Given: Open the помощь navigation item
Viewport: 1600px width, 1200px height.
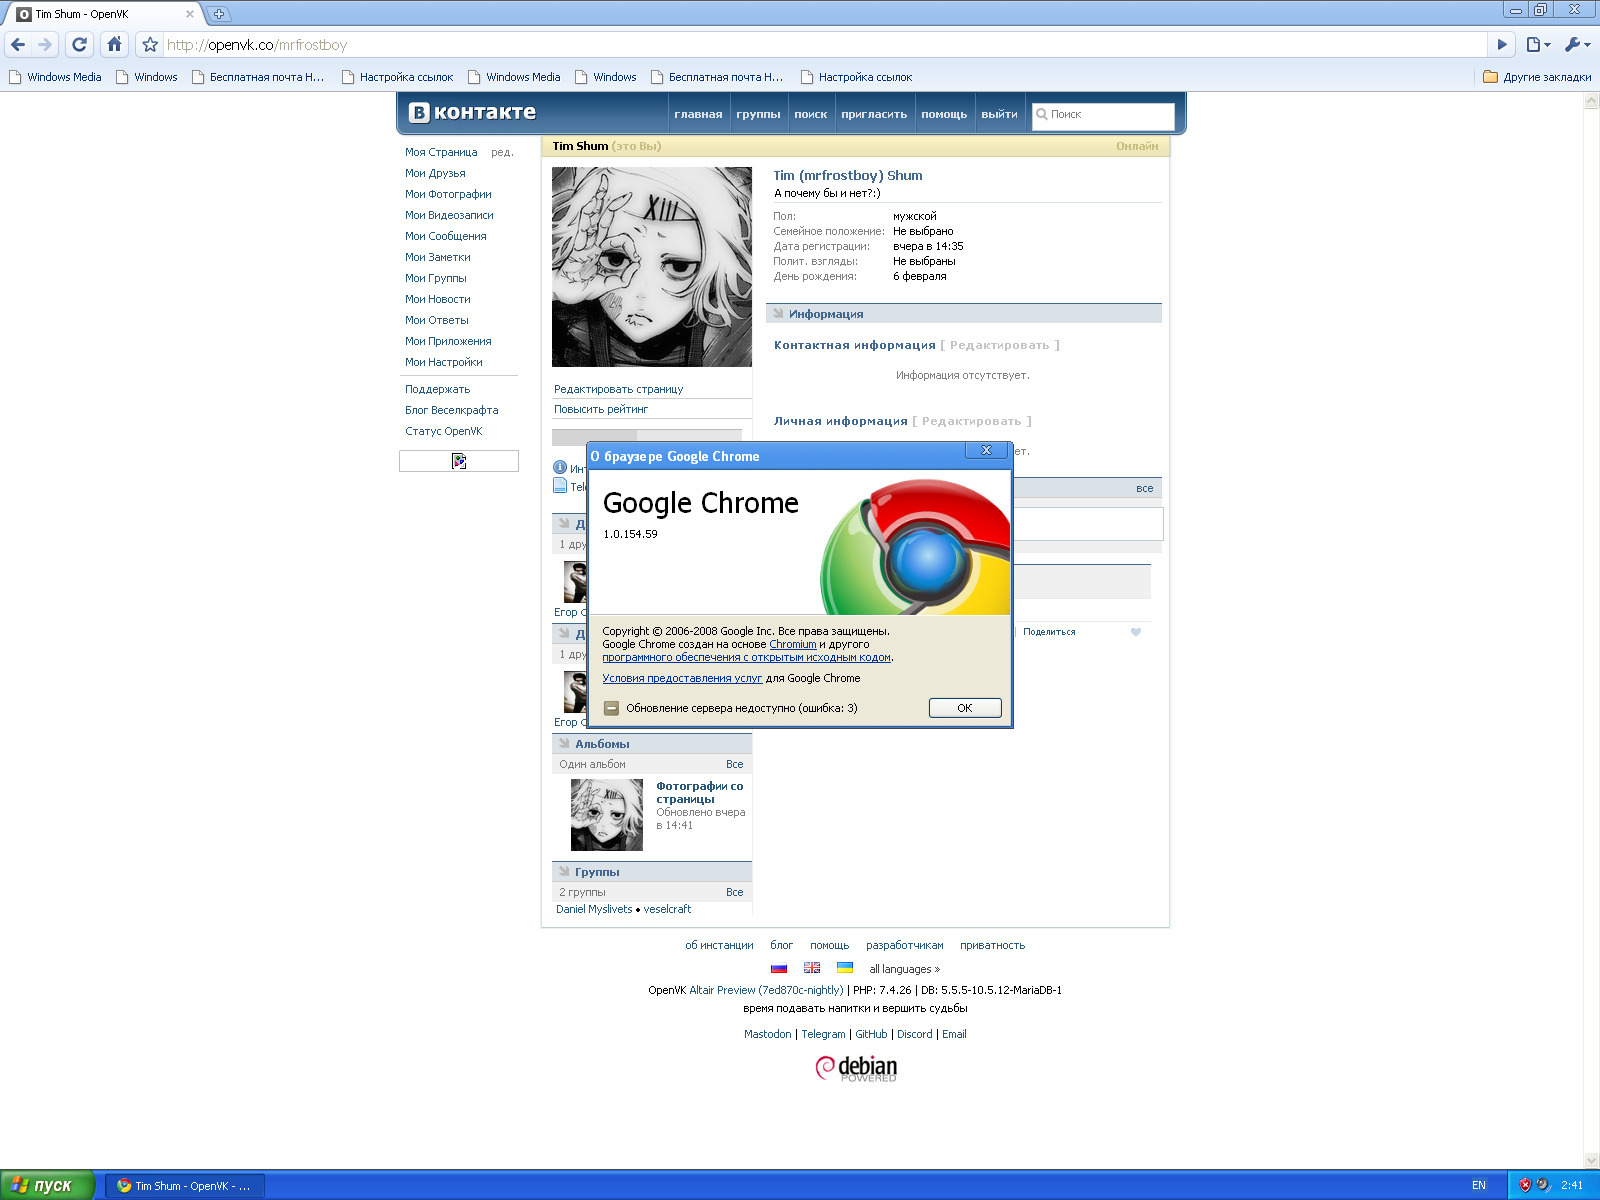Looking at the screenshot, I should point(944,114).
